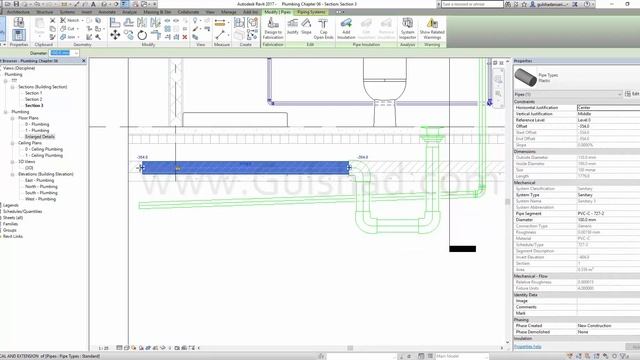Click Cap Open Ends tool
The height and width of the screenshot is (360, 640).
[323, 29]
